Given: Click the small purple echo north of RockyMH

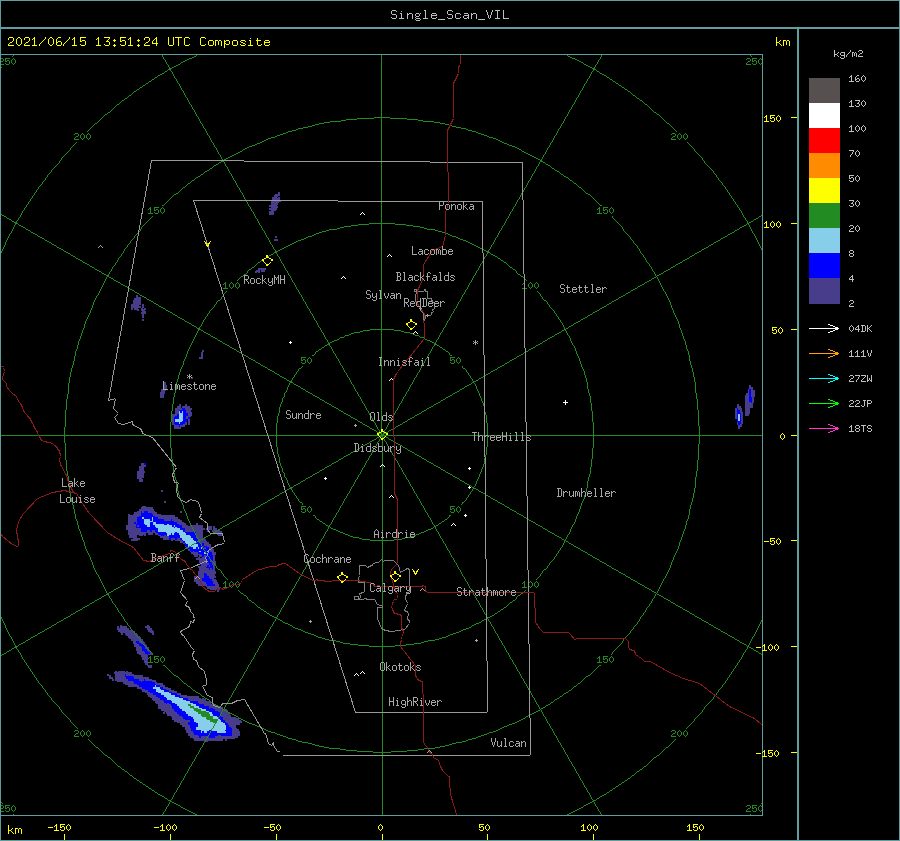Looking at the screenshot, I should [275, 203].
